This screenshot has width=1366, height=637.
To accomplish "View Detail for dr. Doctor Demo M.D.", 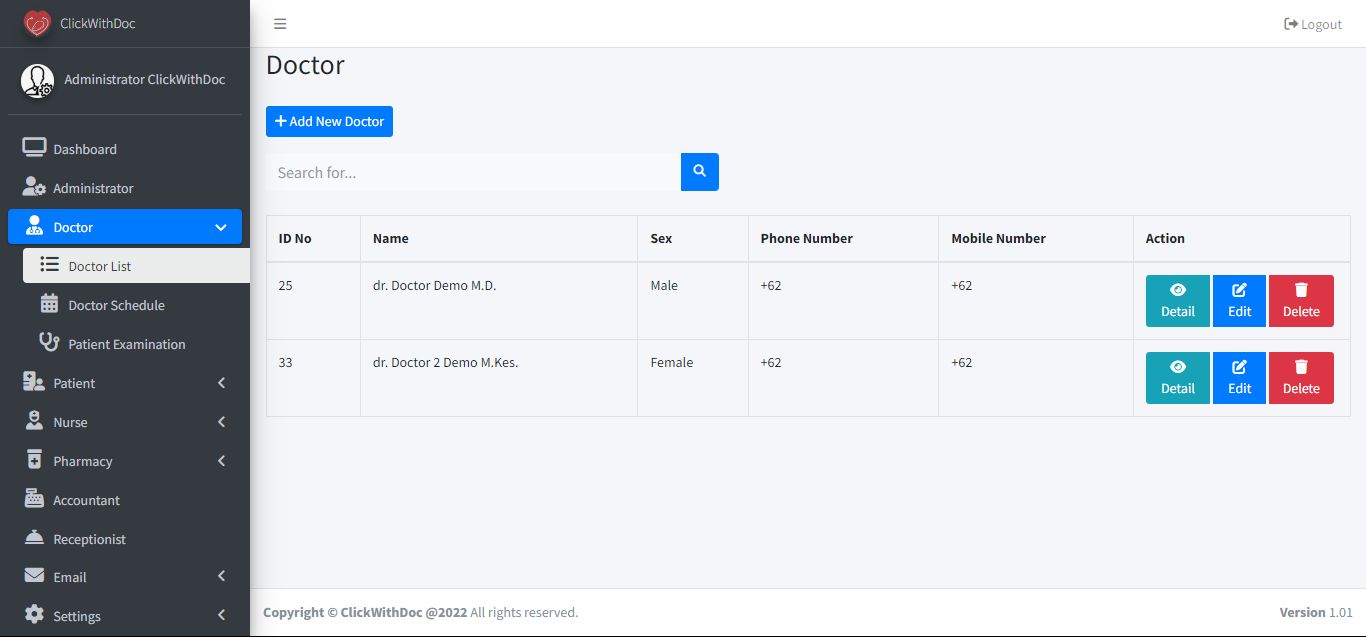I will 1177,301.
